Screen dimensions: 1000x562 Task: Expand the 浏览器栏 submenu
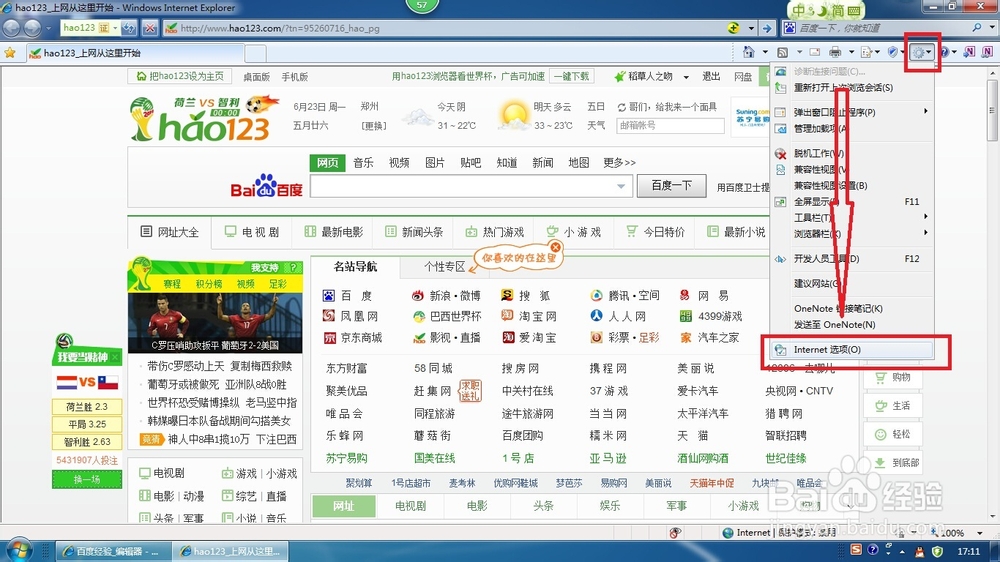[851, 233]
